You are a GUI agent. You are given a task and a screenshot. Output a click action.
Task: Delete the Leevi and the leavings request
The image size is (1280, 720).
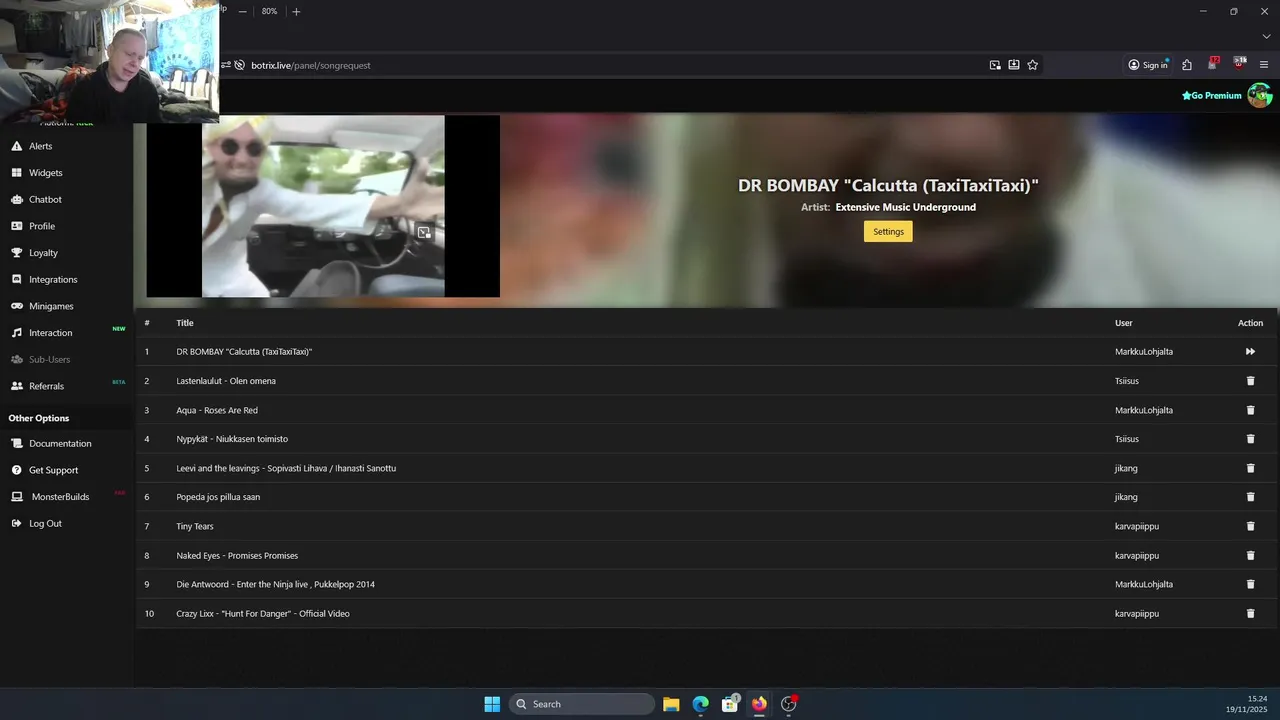coord(1250,468)
